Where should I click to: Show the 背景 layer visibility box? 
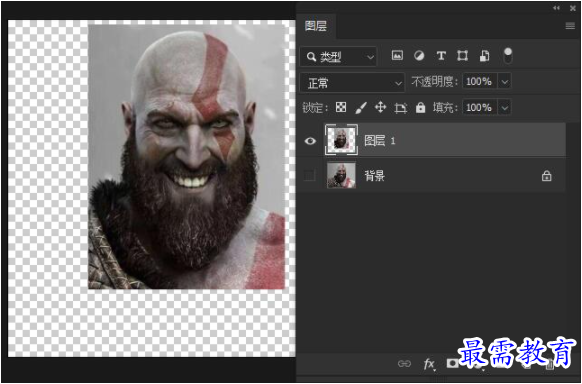[x=310, y=175]
